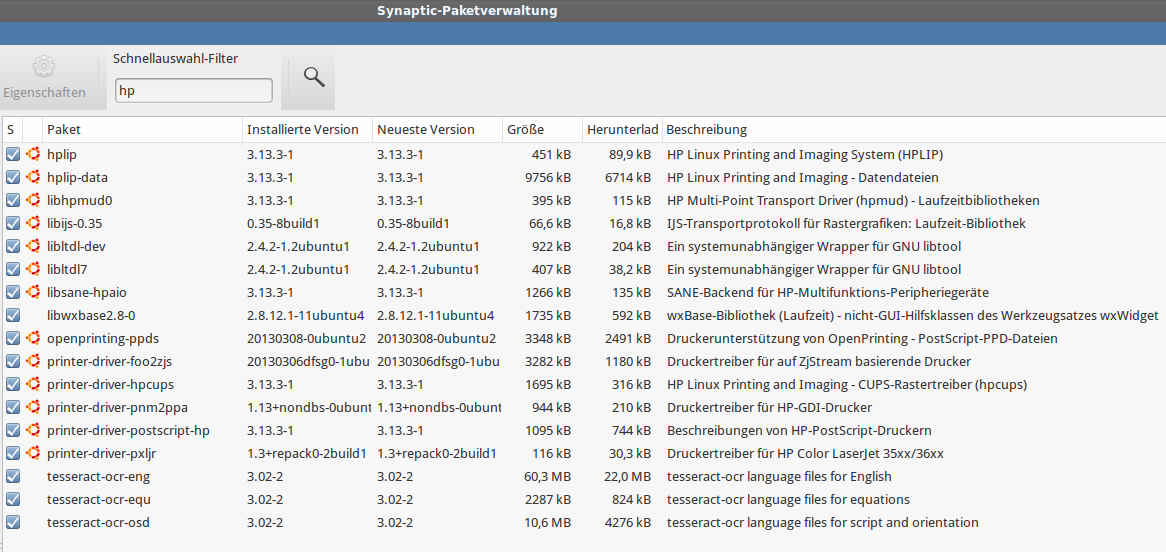Select the openprinting-ppds package name
The height and width of the screenshot is (552, 1166).
pyautogui.click(x=103, y=338)
